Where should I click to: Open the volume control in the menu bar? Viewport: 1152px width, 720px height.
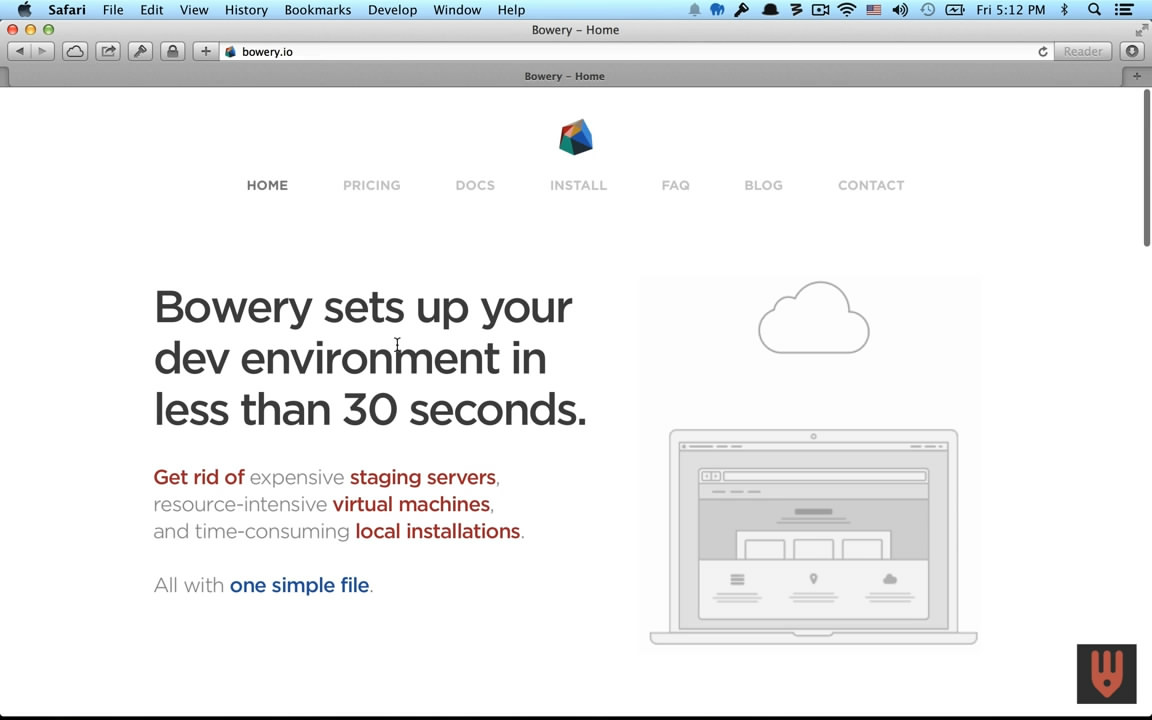[900, 10]
